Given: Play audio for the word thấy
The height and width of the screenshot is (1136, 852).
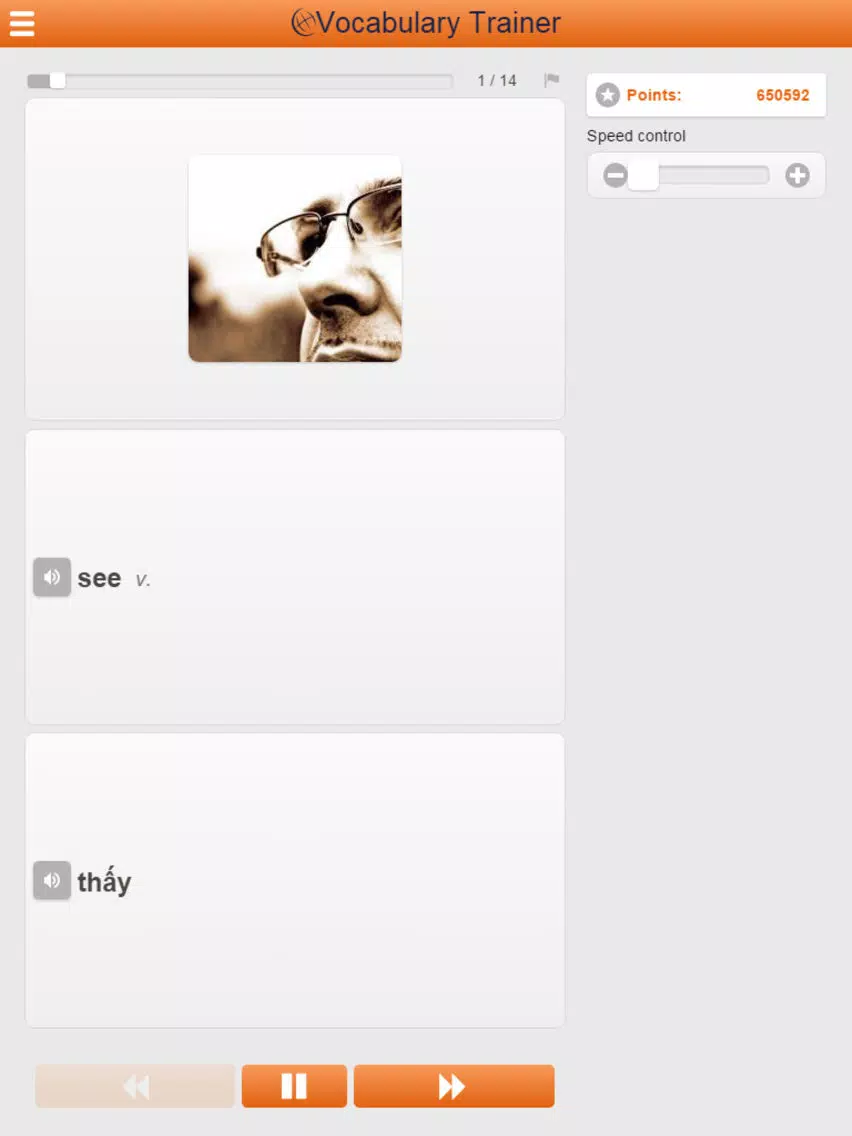Looking at the screenshot, I should (52, 880).
